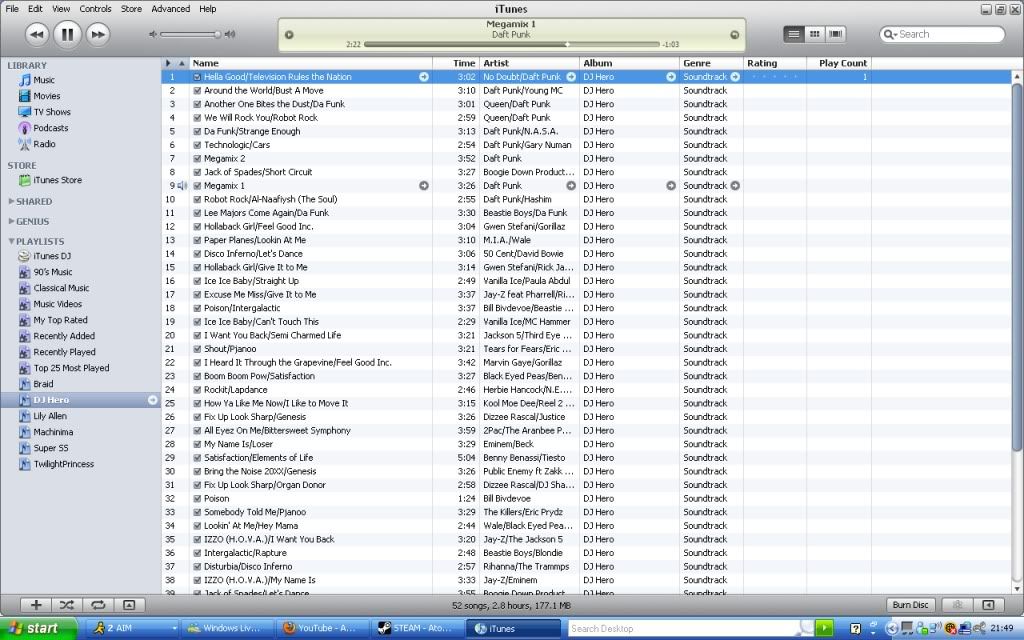Open the File menu
1024x640 pixels.
click(12, 8)
